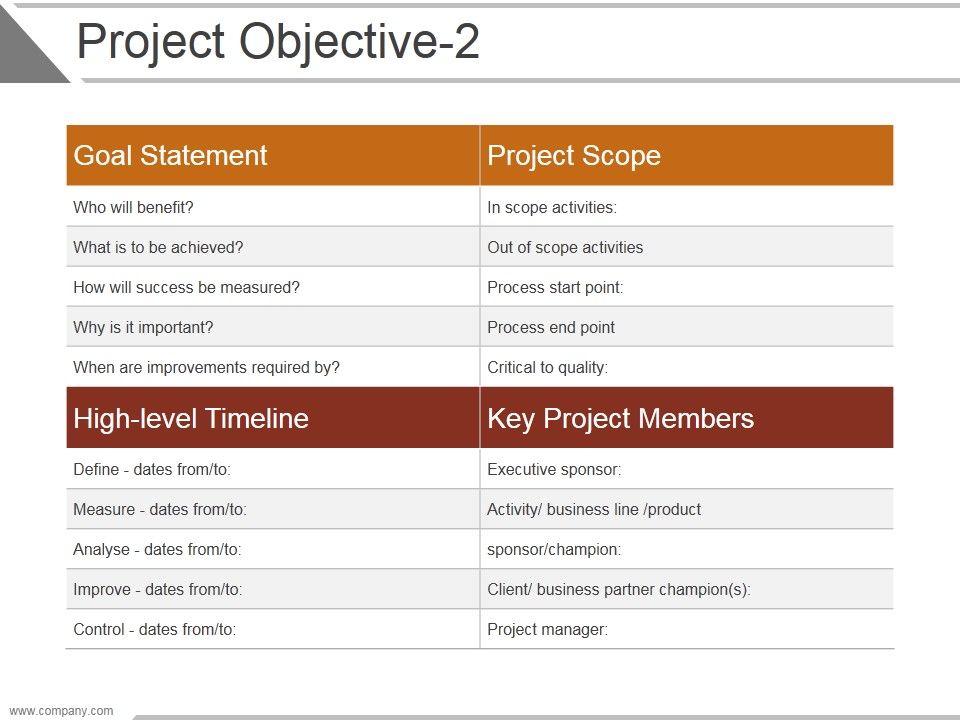960x720 pixels.
Task: Click 'When are improvements required by?' cell
Action: click(207, 367)
